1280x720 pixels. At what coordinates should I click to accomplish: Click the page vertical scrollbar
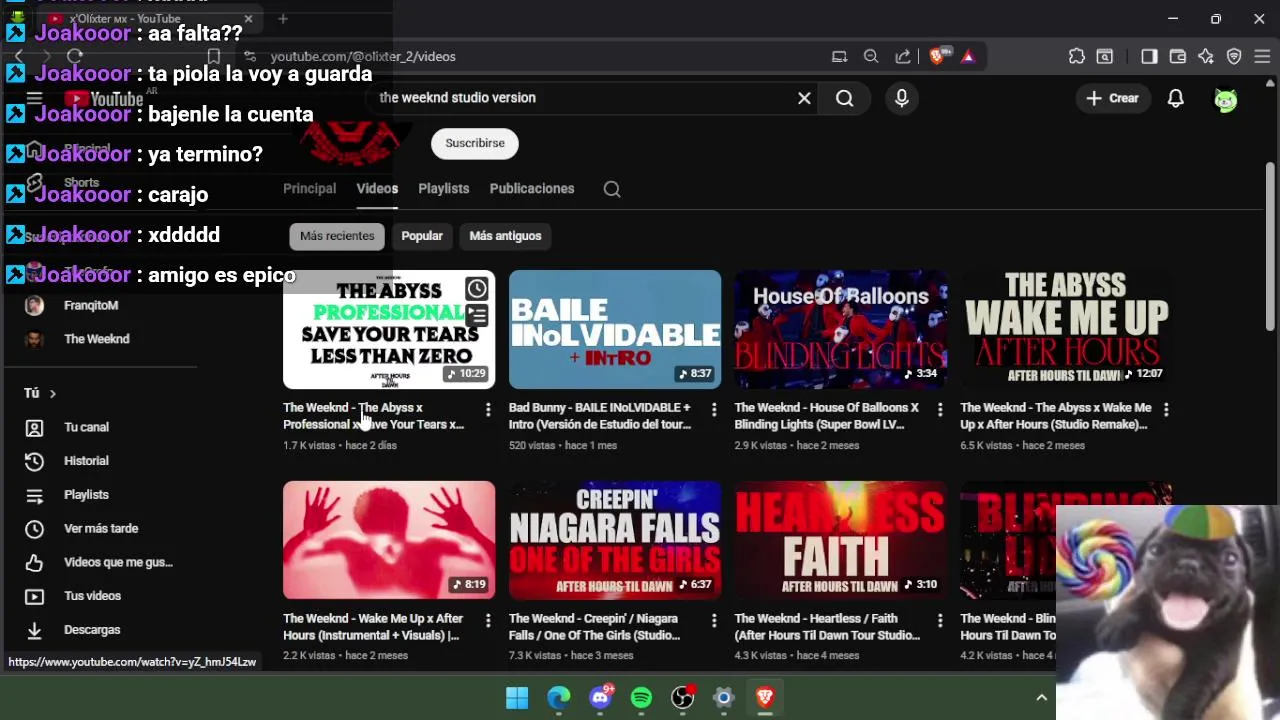pyautogui.click(x=1270, y=245)
